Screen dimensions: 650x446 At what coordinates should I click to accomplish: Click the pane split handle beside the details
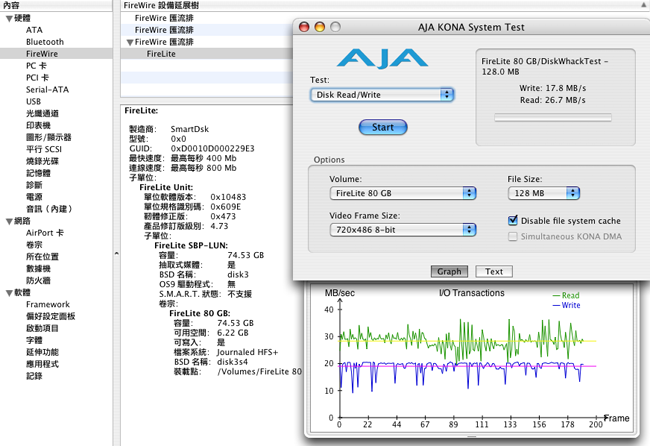[116, 253]
